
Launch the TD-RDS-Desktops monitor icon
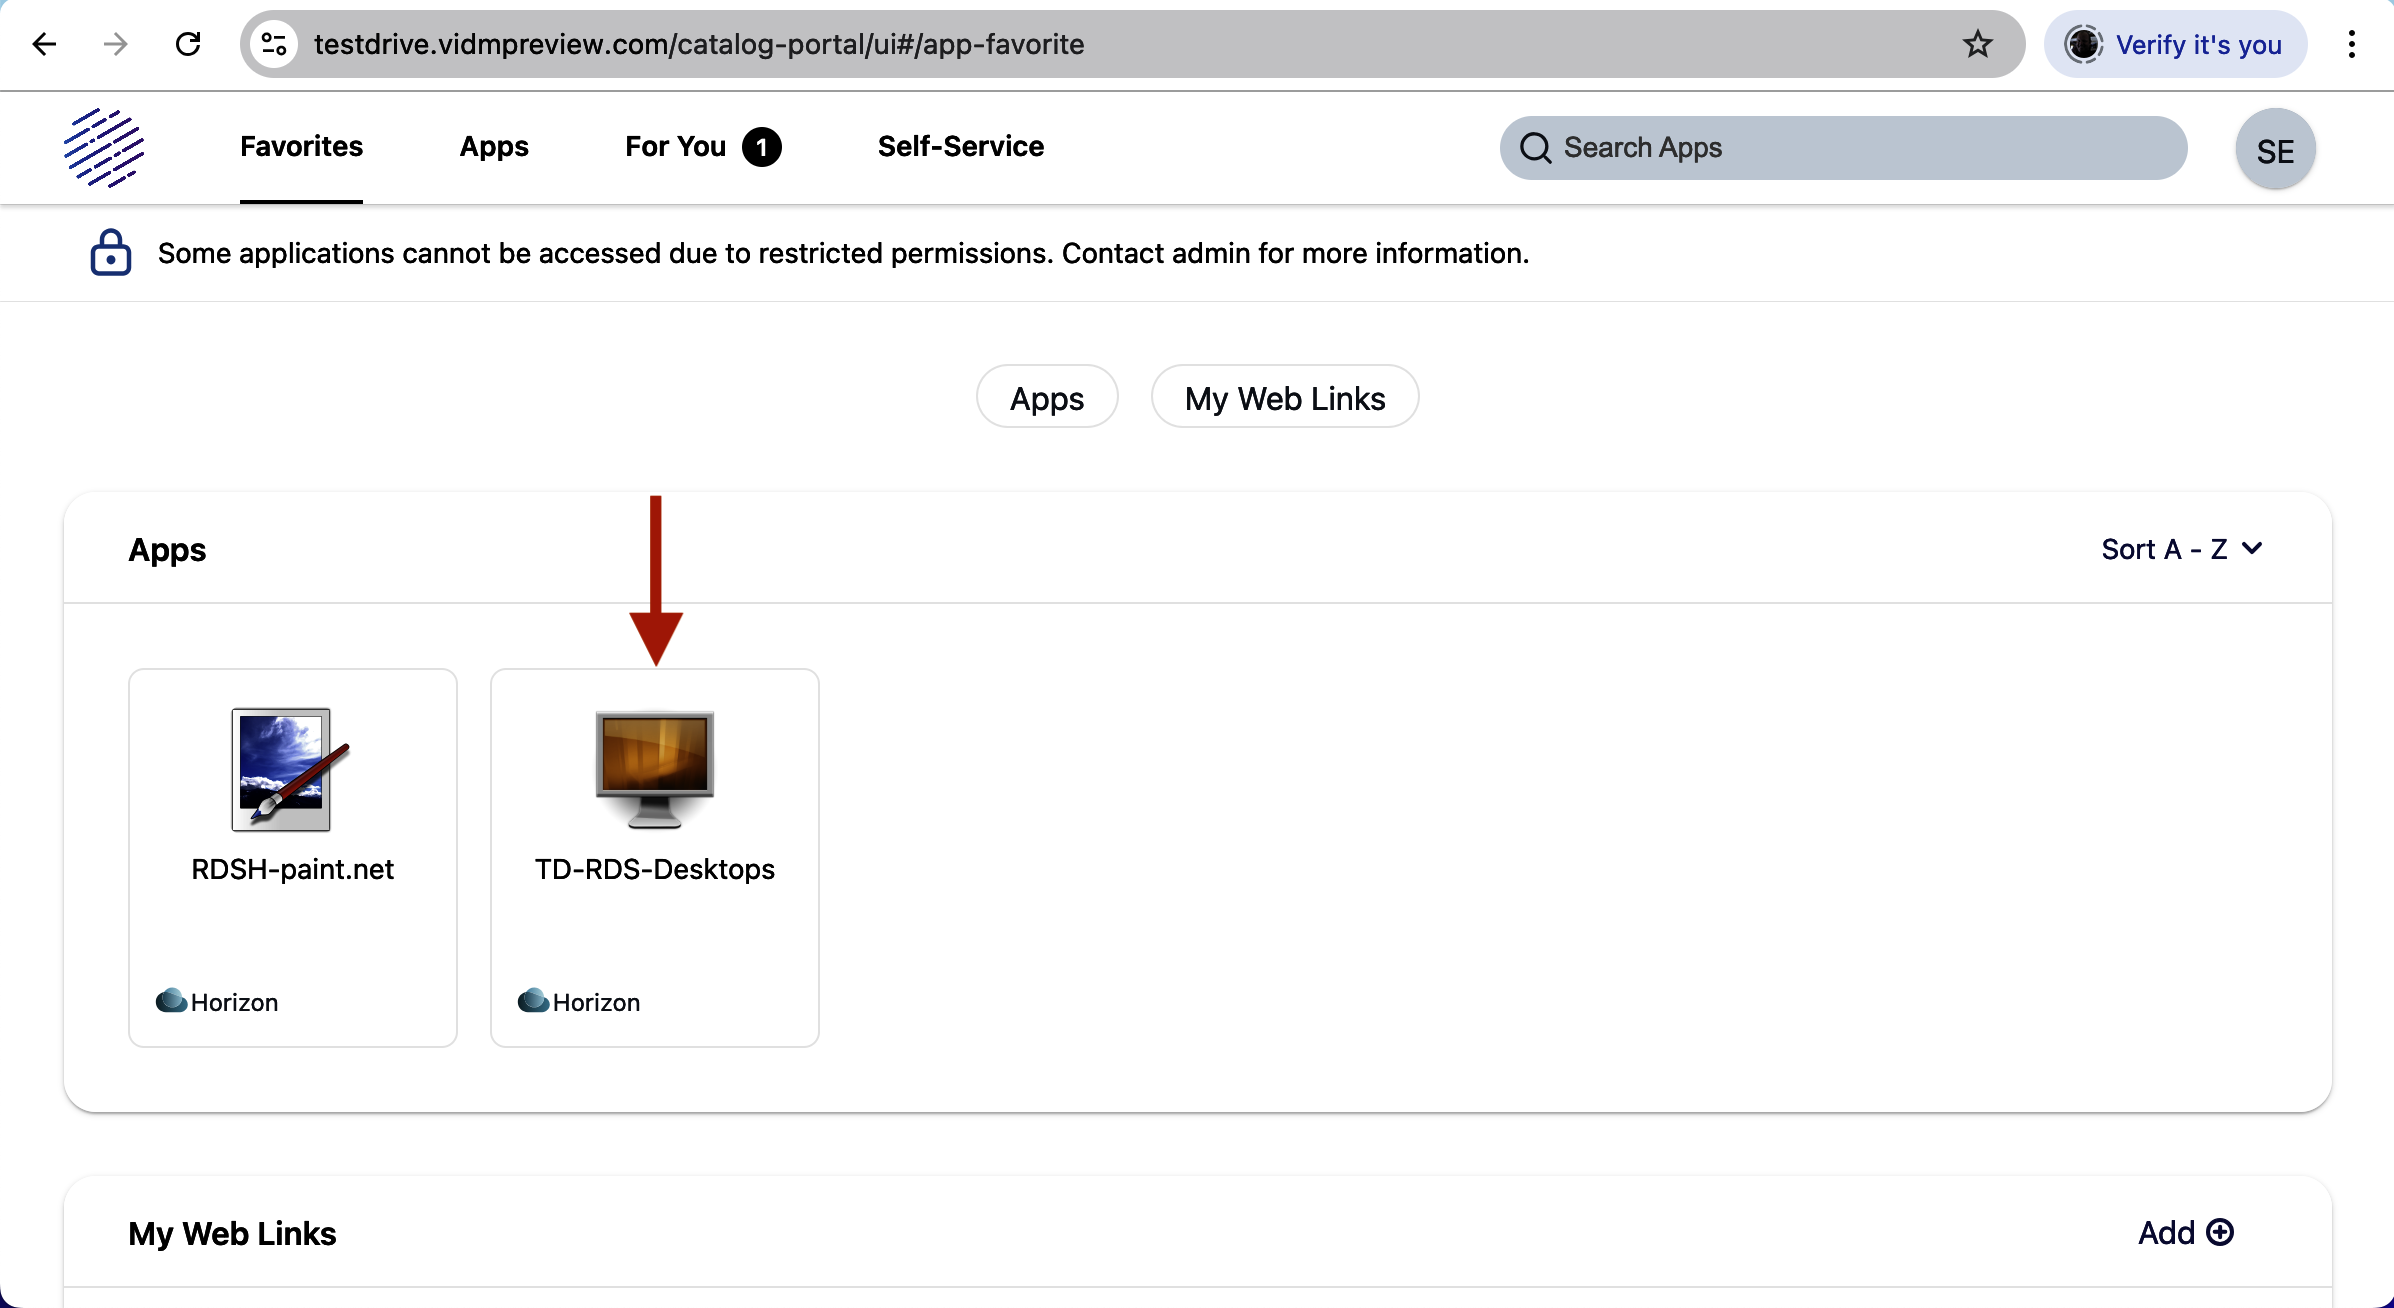655,769
